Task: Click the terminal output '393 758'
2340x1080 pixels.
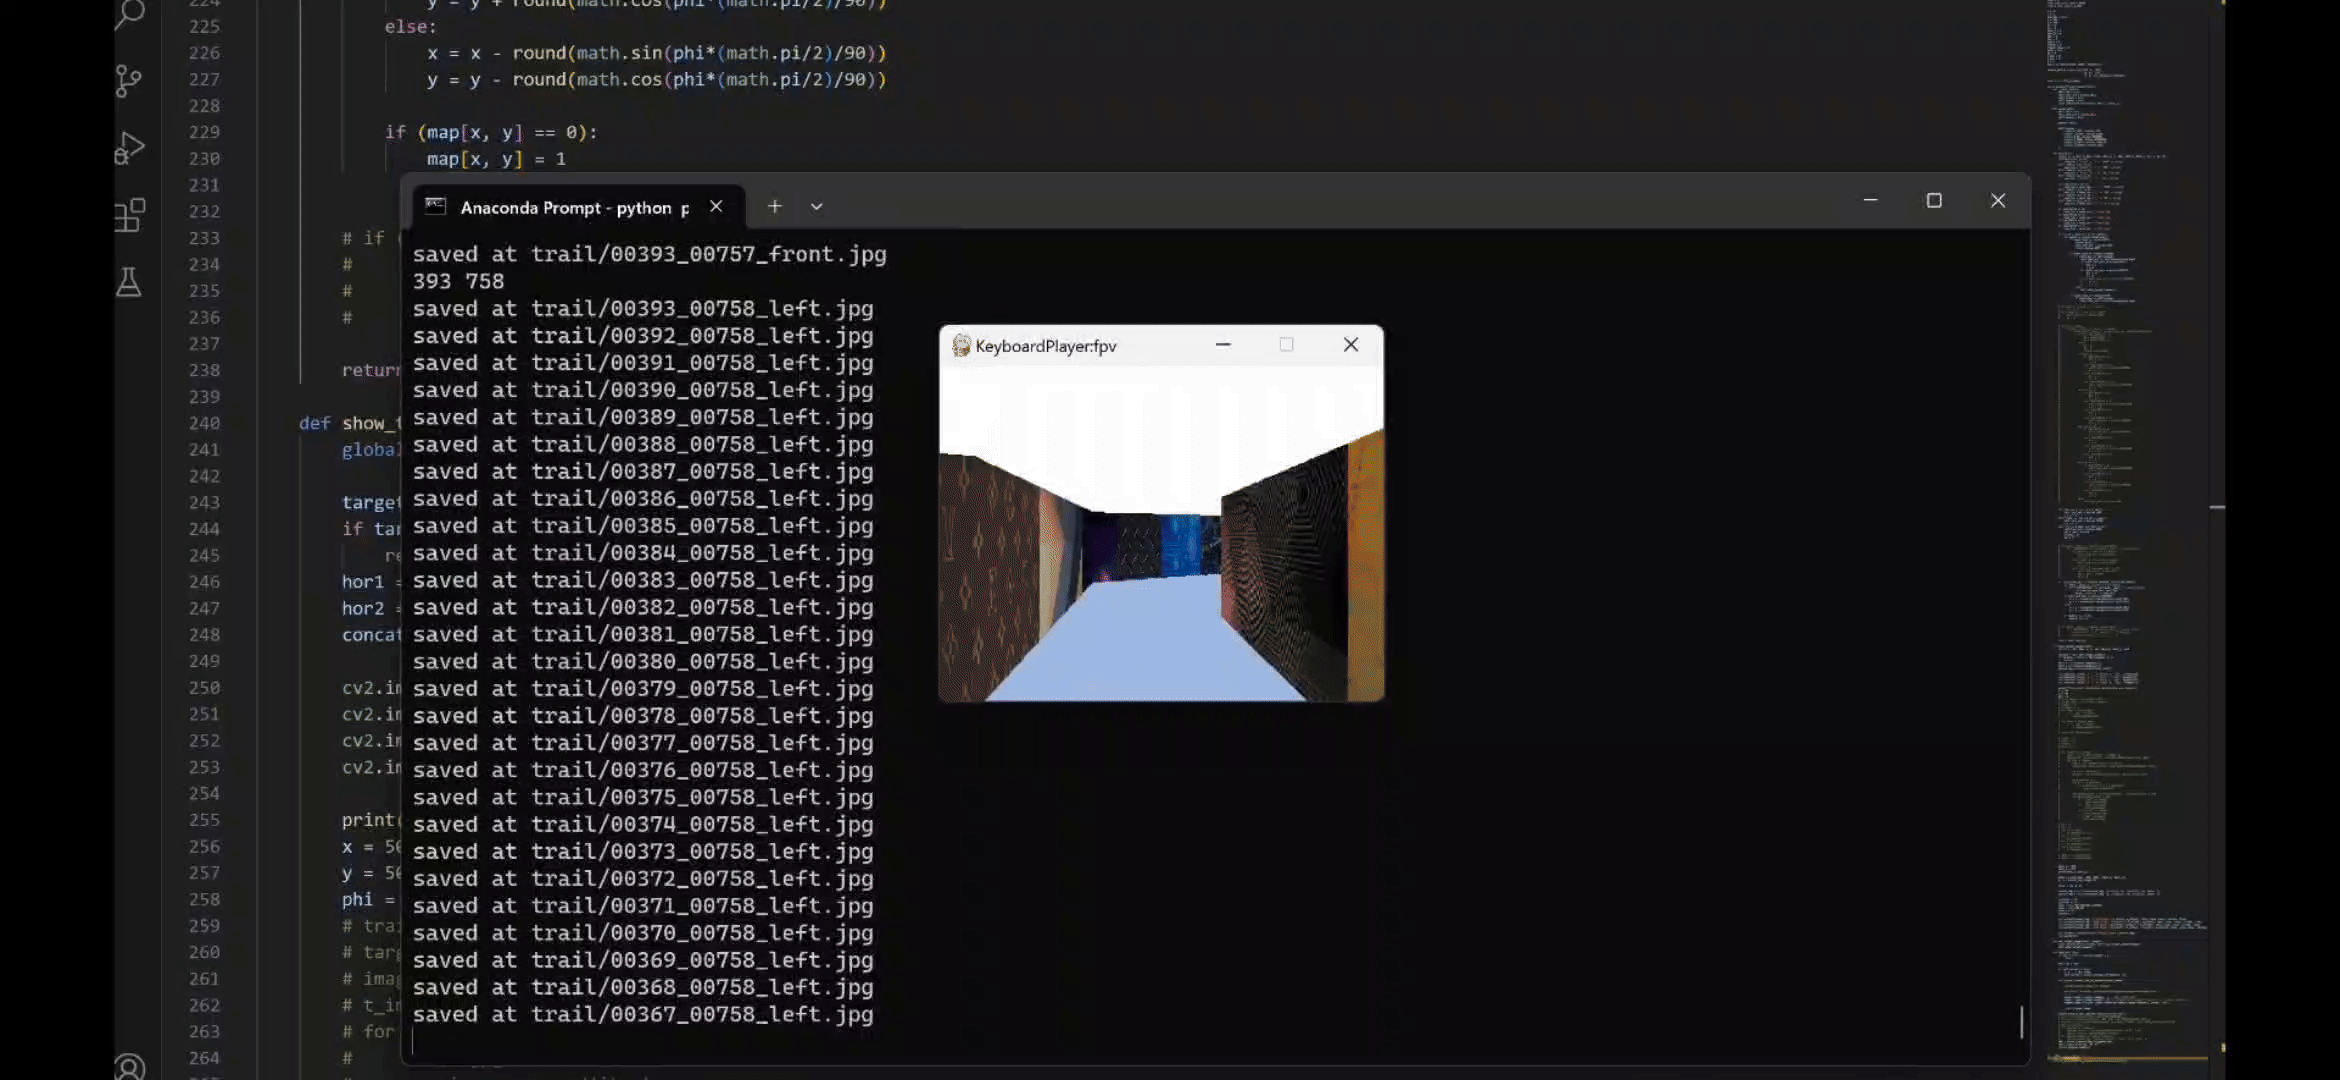Action: click(458, 281)
